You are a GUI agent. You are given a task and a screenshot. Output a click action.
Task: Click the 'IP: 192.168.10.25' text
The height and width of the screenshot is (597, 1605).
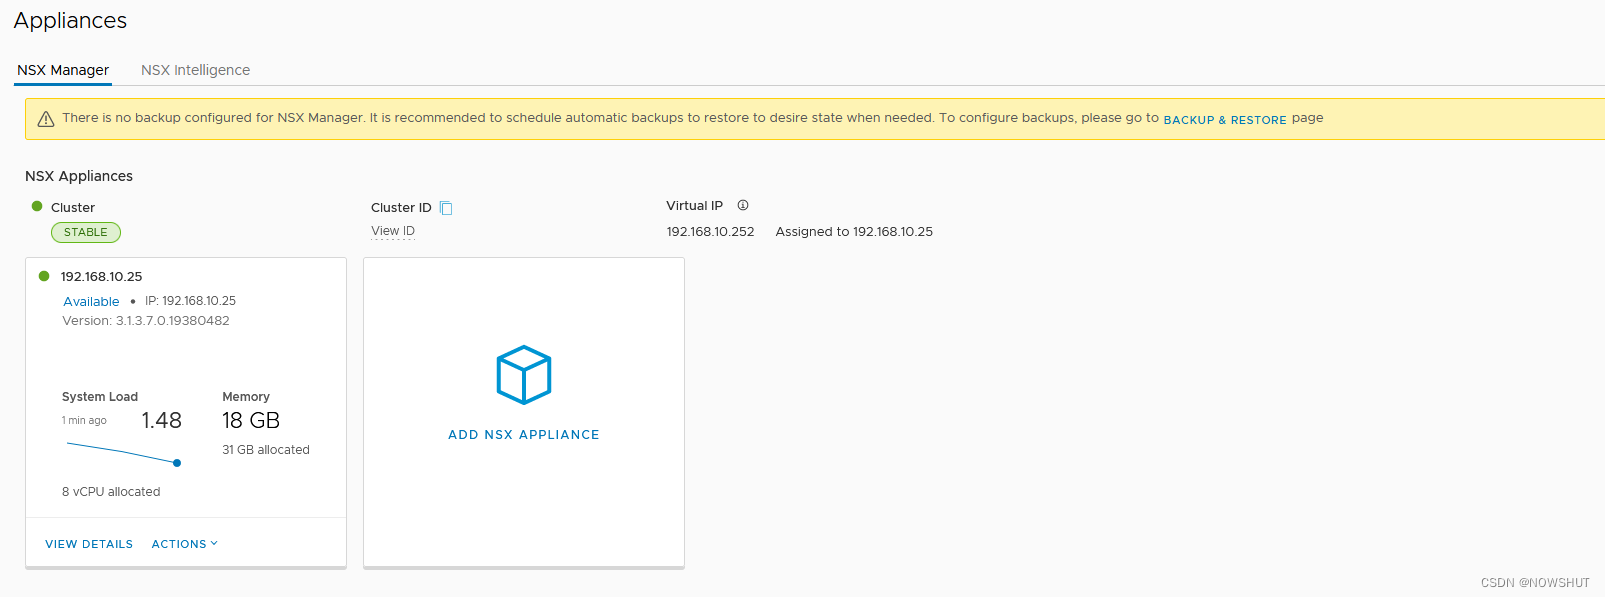tap(190, 301)
